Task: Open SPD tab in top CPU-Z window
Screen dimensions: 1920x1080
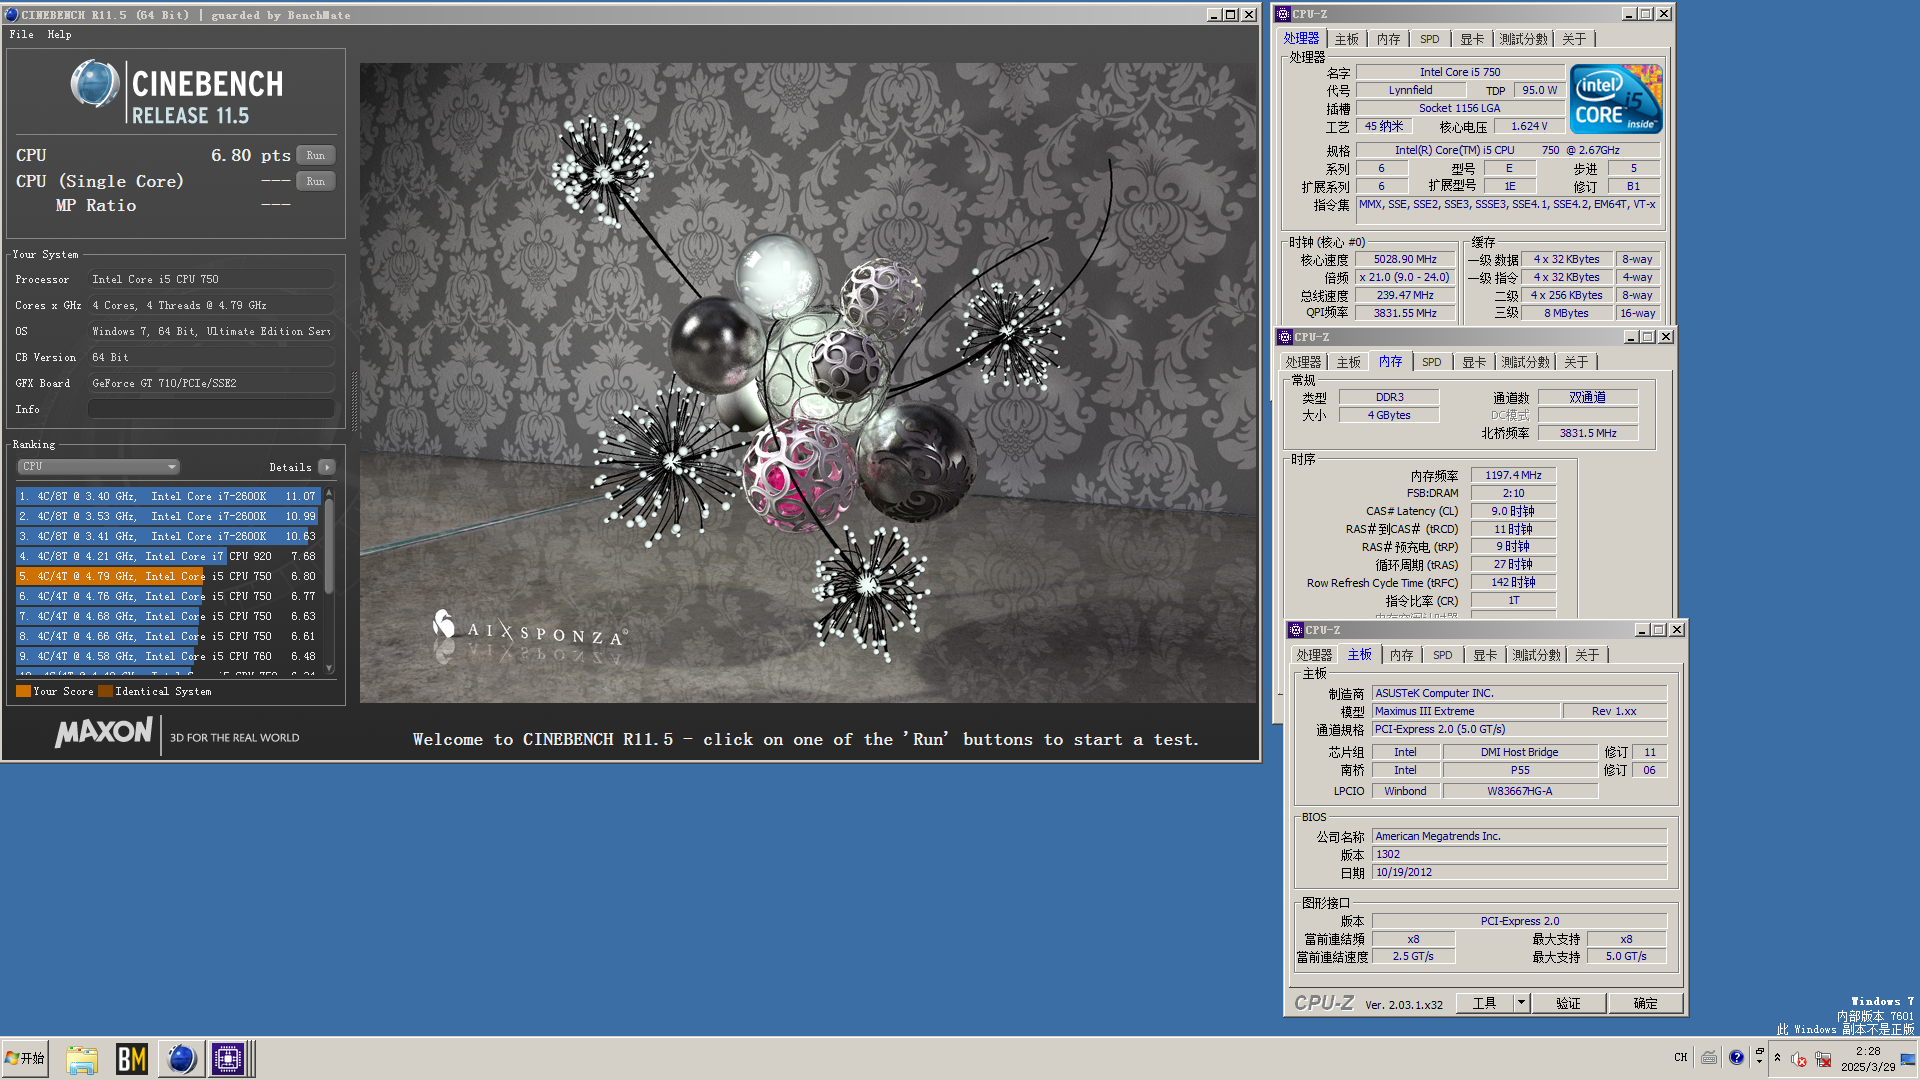Action: [1430, 39]
